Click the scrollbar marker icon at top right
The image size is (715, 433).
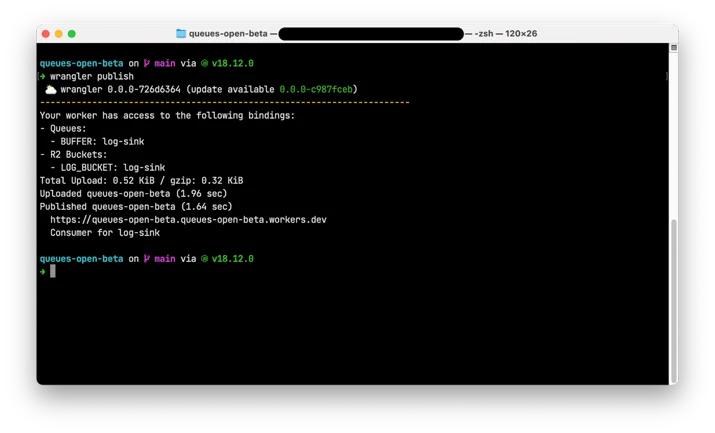tap(674, 47)
